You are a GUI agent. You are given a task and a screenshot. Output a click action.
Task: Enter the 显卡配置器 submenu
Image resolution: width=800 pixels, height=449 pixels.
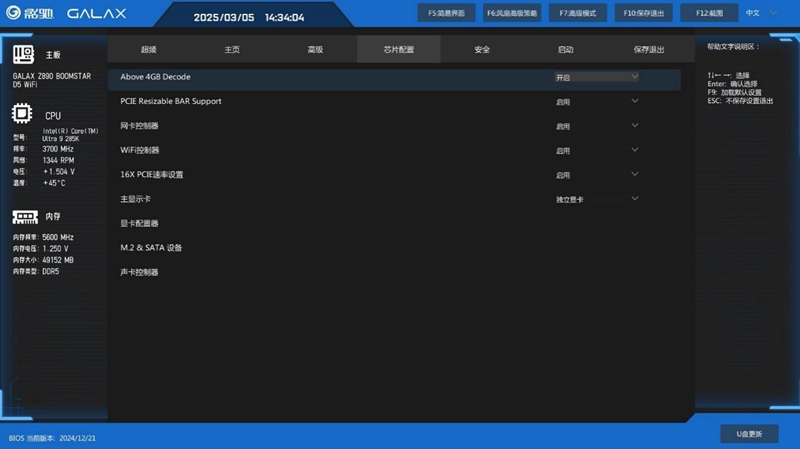[140, 223]
